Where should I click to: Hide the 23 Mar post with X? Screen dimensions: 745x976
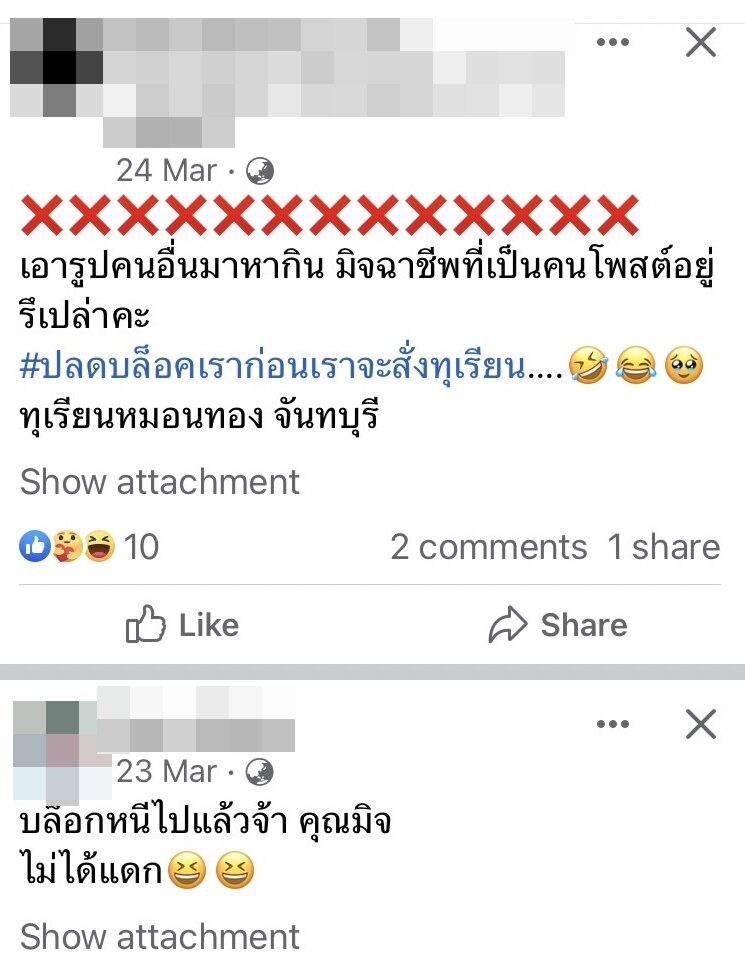click(701, 724)
